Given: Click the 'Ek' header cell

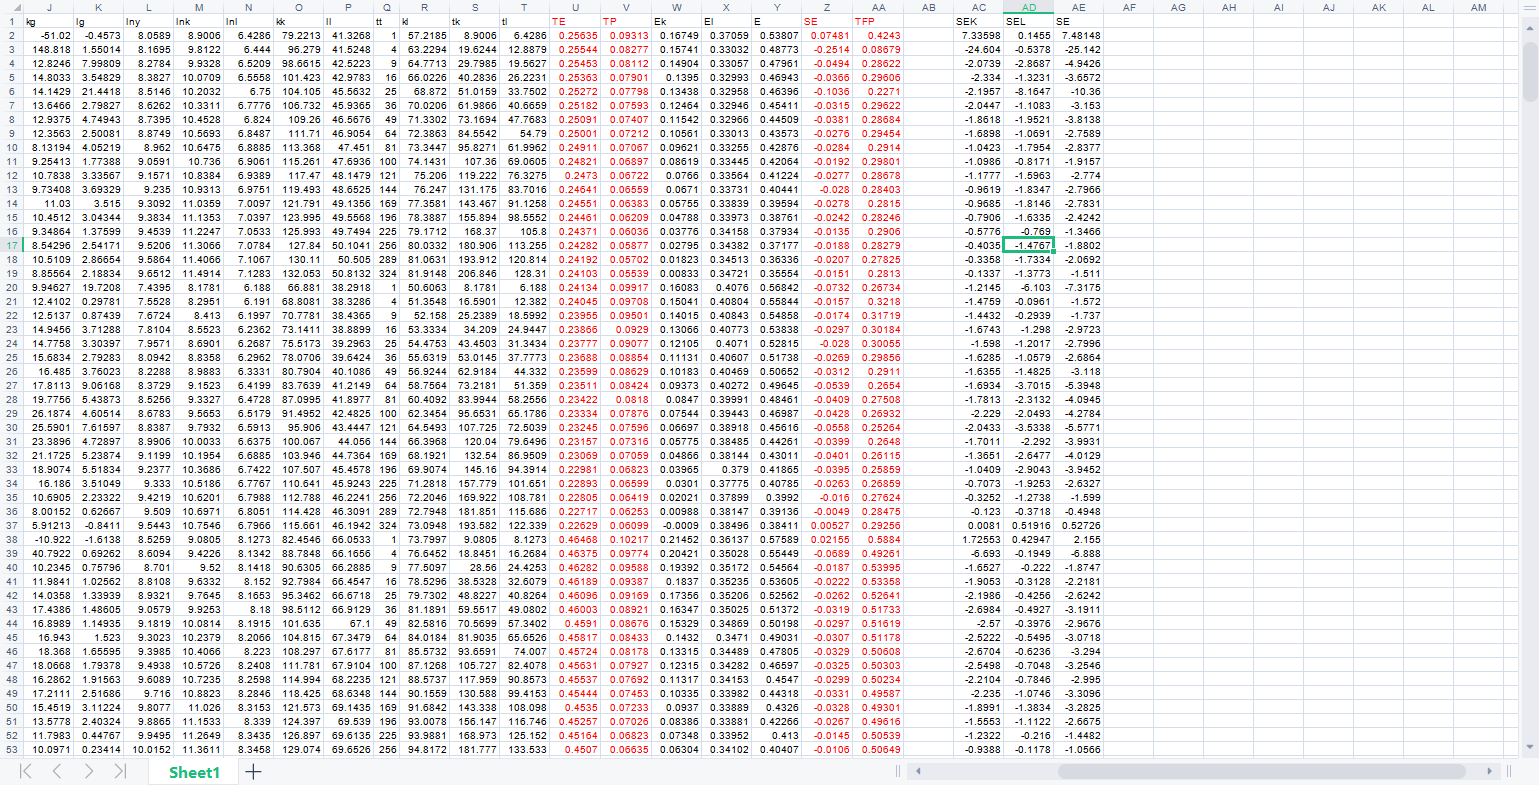Looking at the screenshot, I should [x=676, y=21].
